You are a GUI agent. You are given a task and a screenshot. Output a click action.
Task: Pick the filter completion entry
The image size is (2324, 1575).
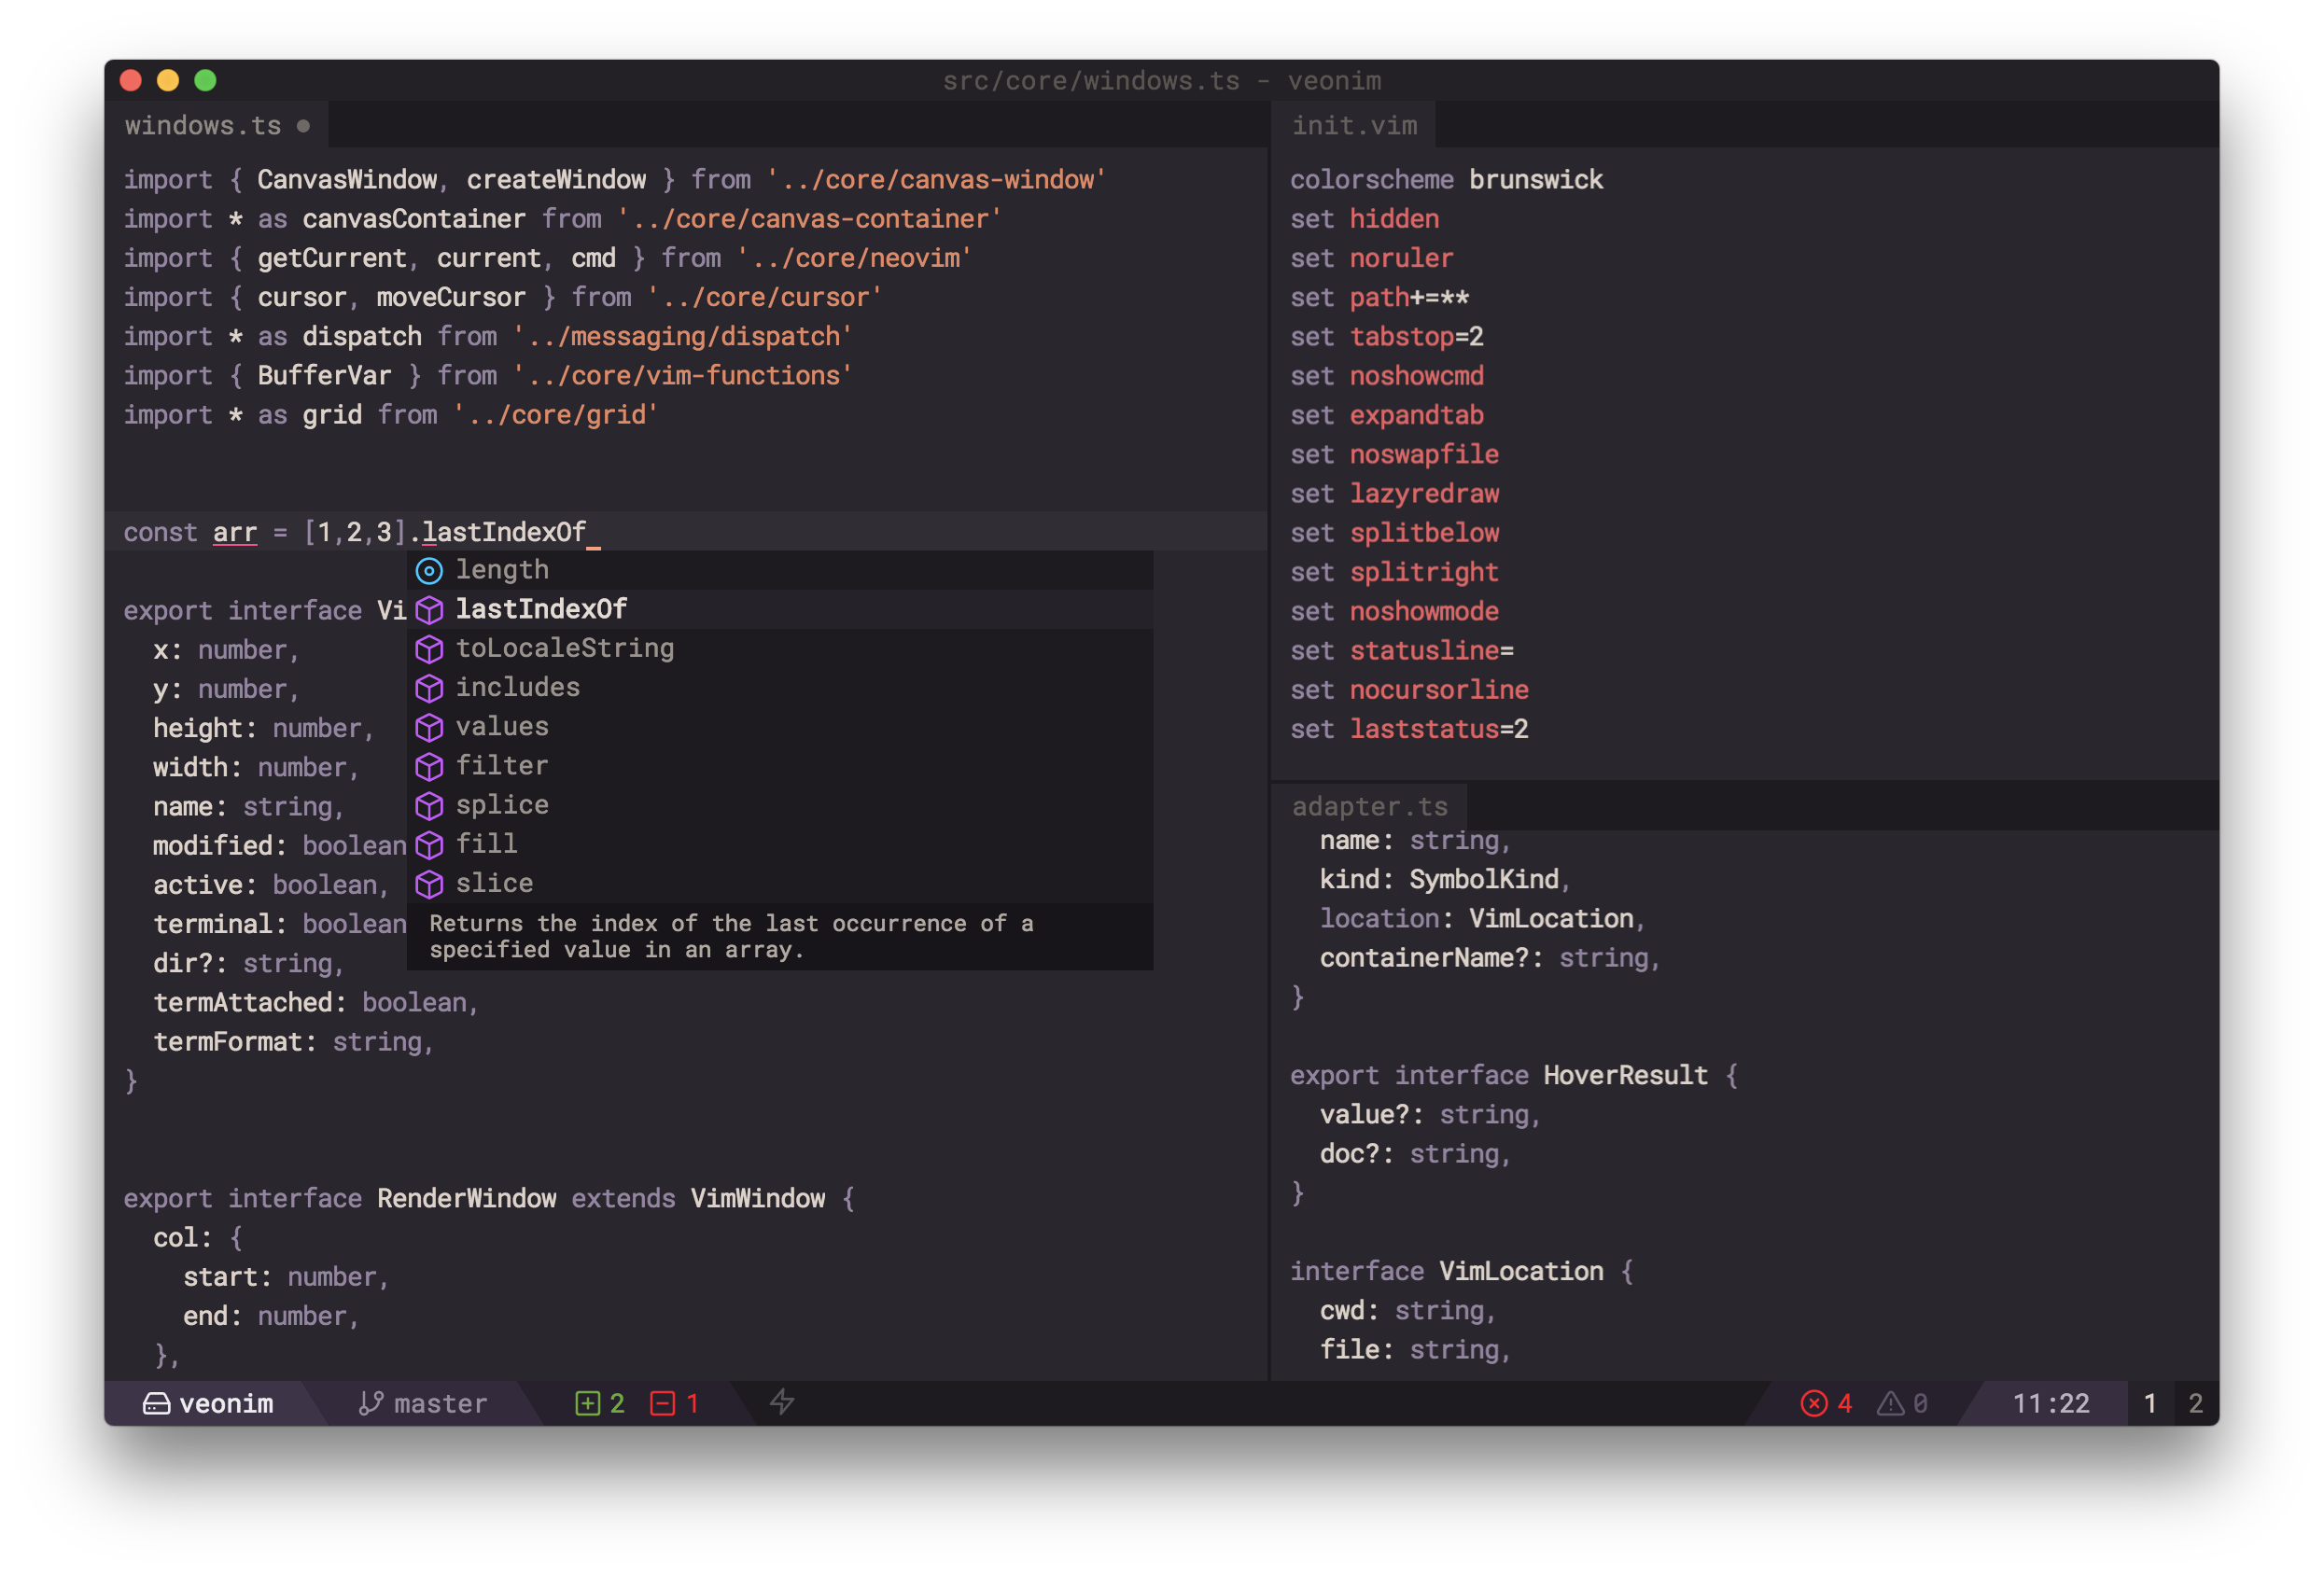[x=502, y=766]
